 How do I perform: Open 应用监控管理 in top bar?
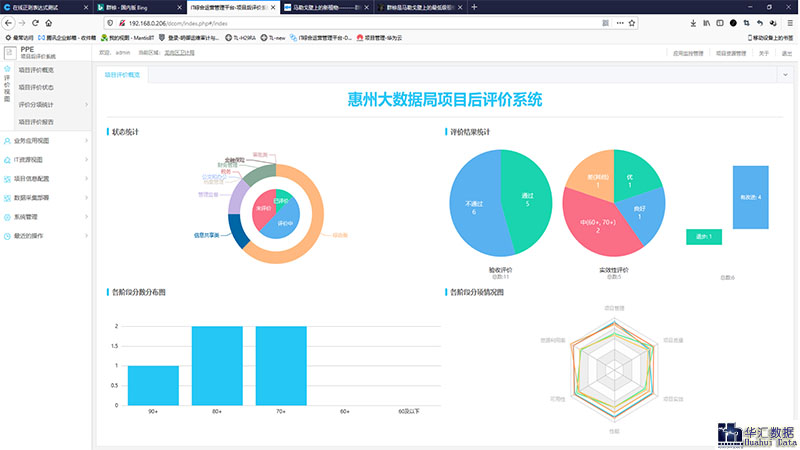pos(688,53)
